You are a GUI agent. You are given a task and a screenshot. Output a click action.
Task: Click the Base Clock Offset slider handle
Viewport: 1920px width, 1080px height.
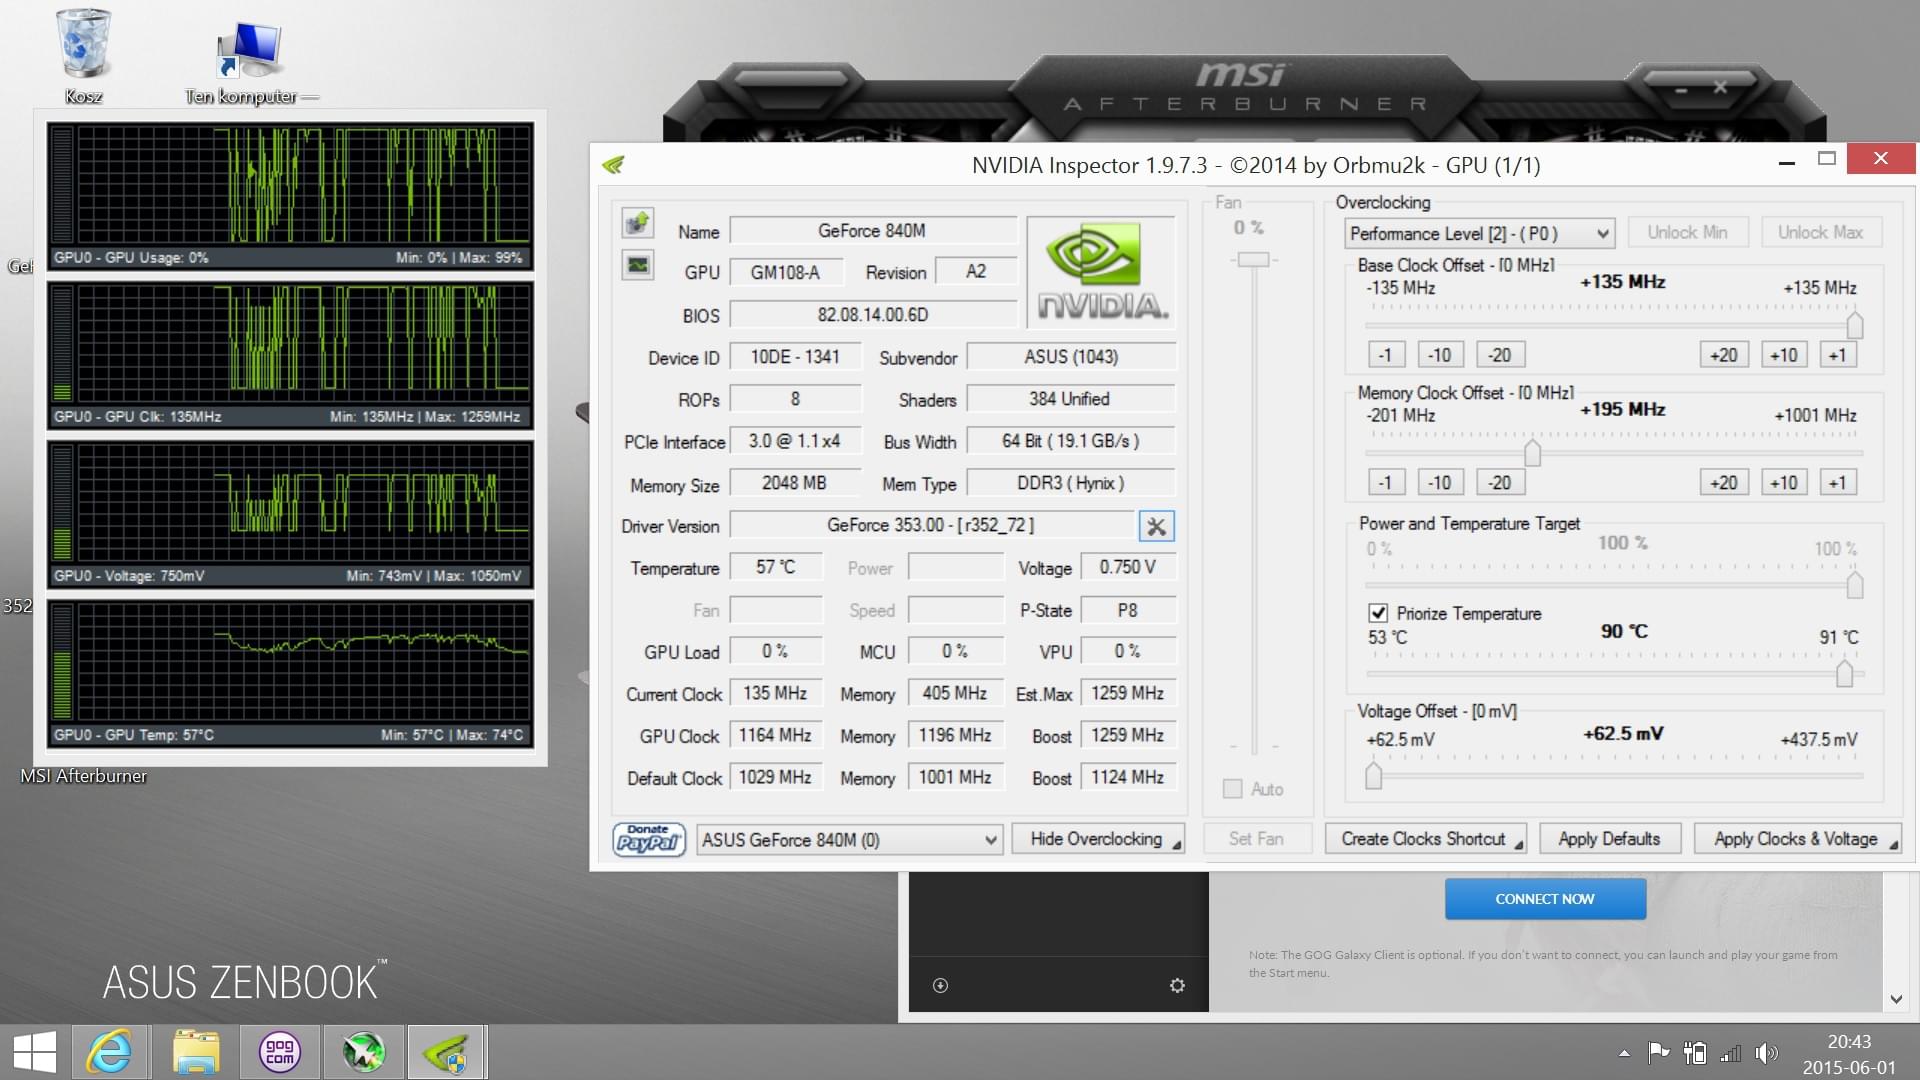[x=1855, y=325]
